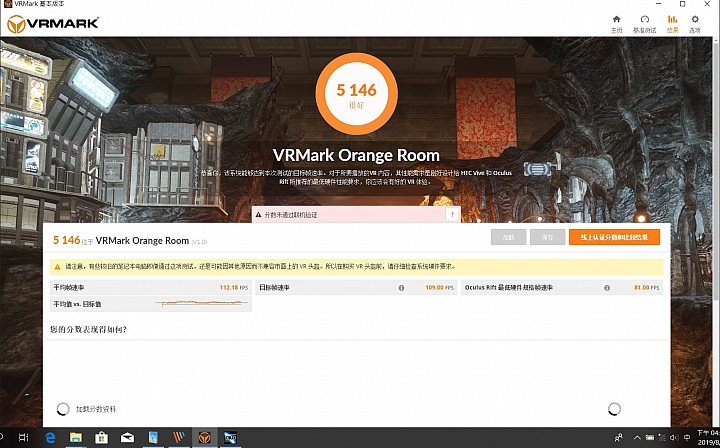Click the orange validate and compare result online button
This screenshot has height=448, width=720.
point(614,237)
